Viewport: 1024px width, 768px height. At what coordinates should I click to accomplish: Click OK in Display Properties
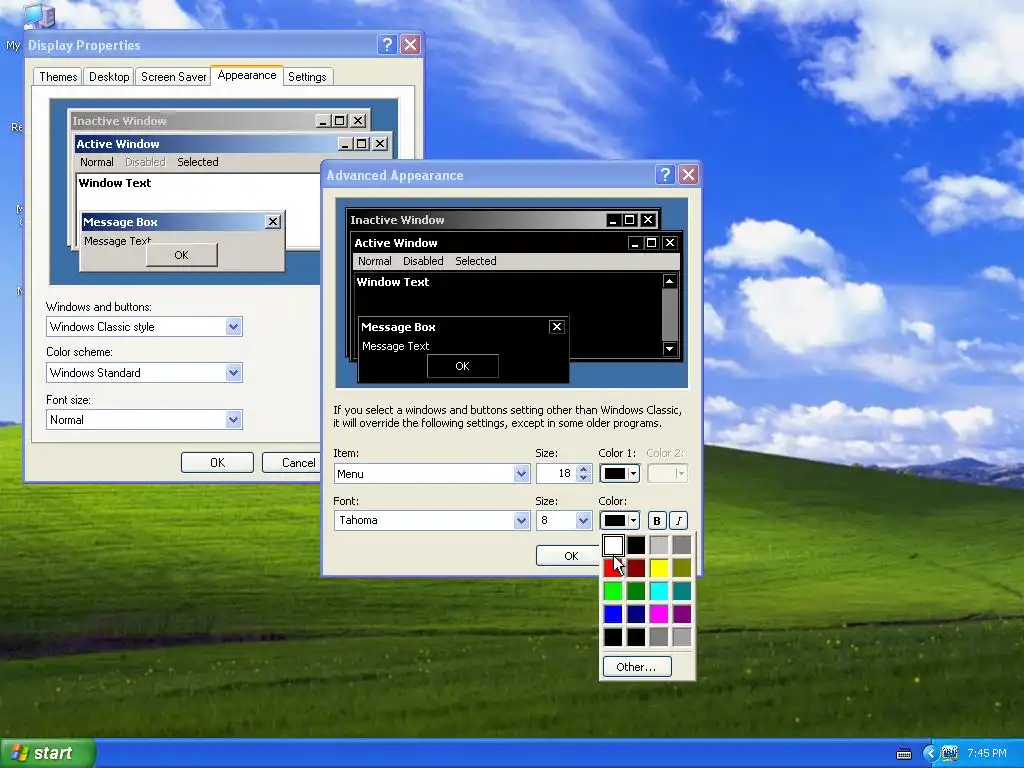tap(217, 462)
